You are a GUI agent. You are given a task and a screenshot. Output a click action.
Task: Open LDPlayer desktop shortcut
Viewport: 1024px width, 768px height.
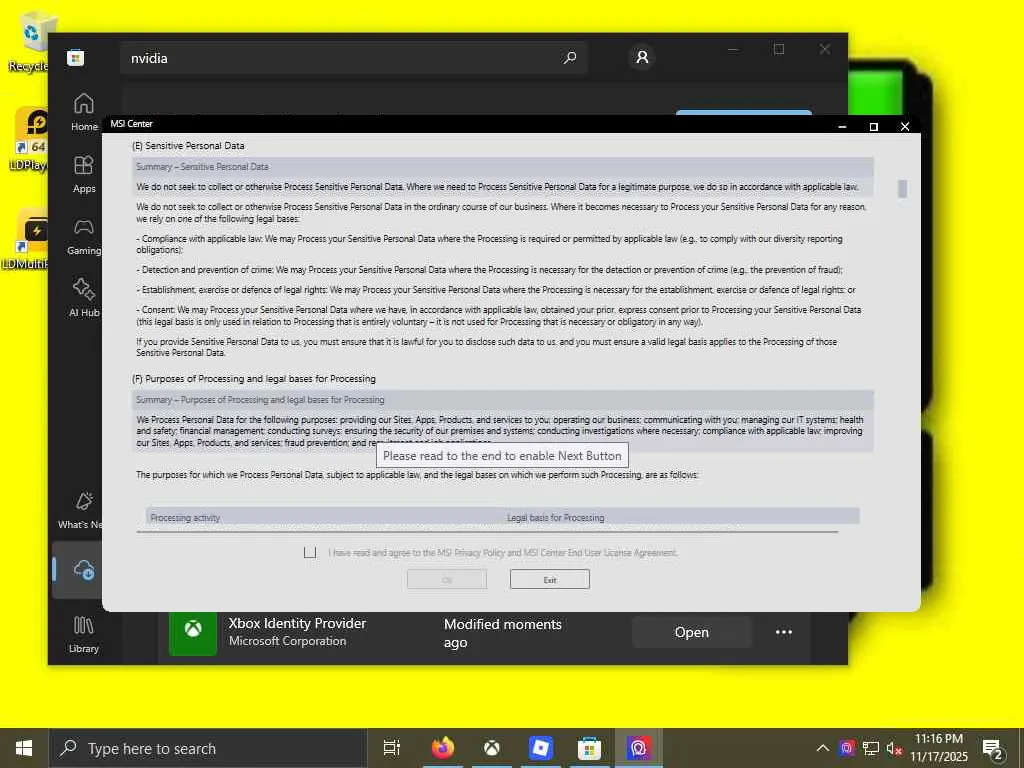point(30,140)
